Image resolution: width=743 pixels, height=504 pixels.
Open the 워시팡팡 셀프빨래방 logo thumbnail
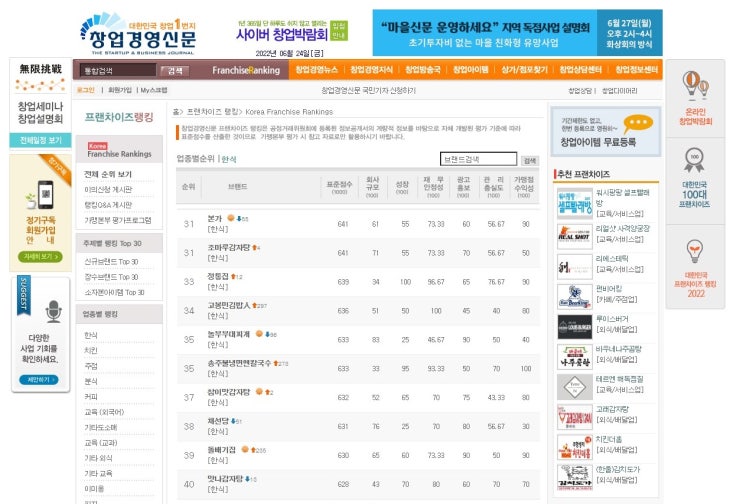[574, 203]
